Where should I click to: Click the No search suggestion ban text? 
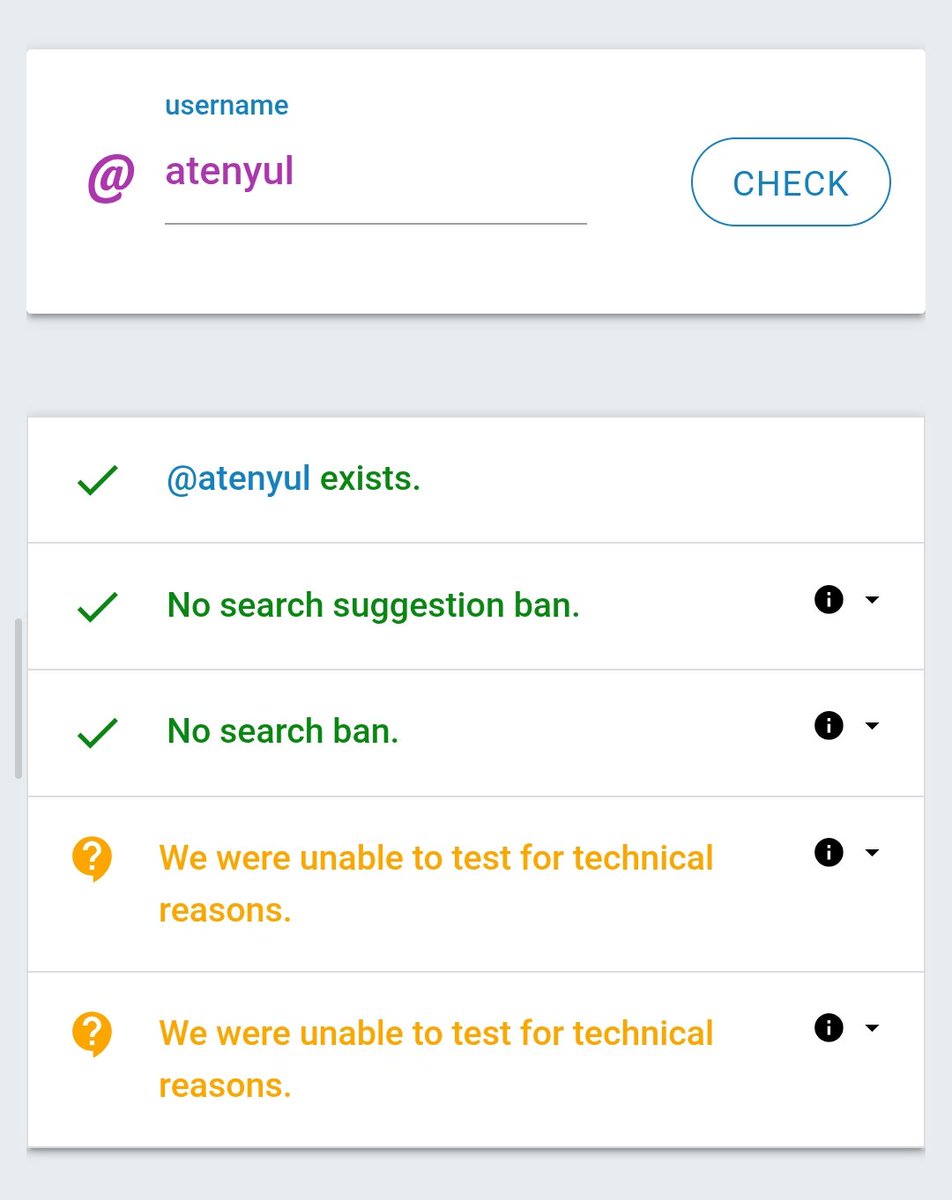[x=373, y=605]
